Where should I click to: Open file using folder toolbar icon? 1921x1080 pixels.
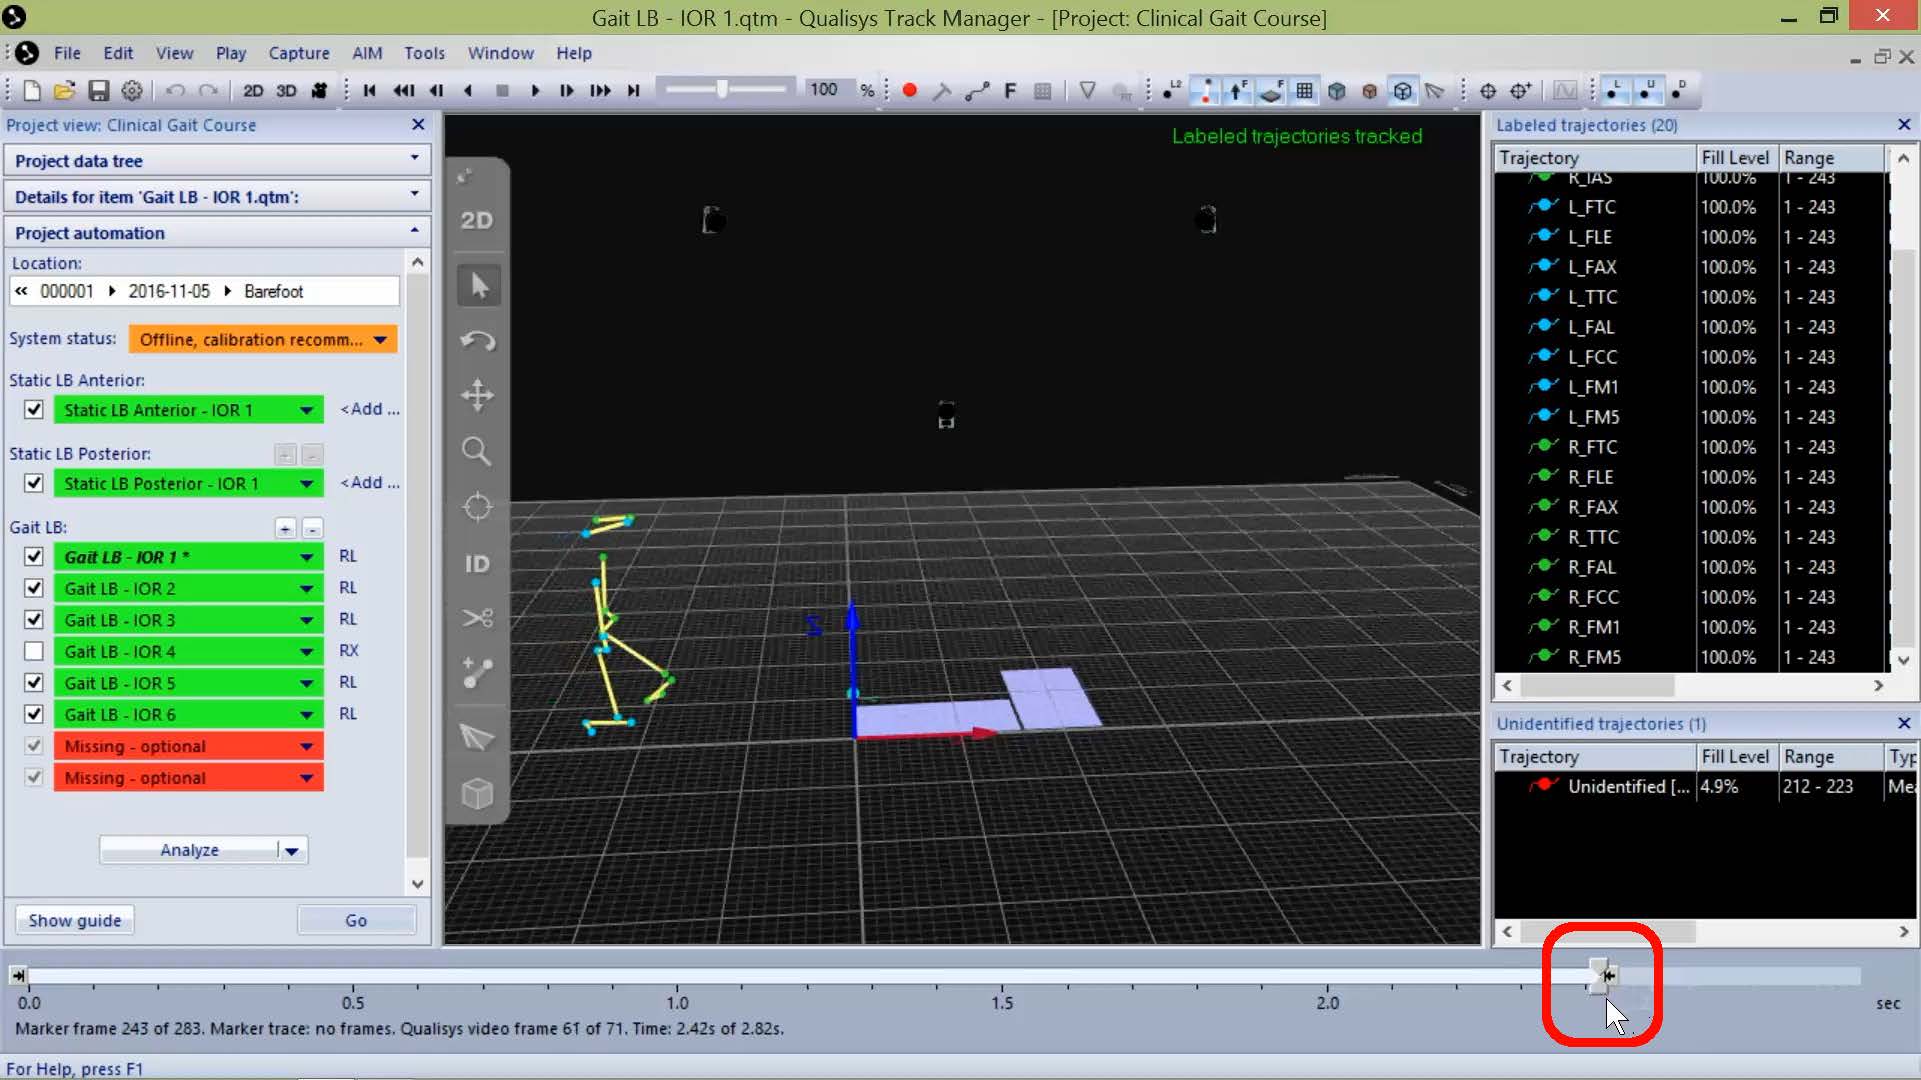pyautogui.click(x=64, y=91)
